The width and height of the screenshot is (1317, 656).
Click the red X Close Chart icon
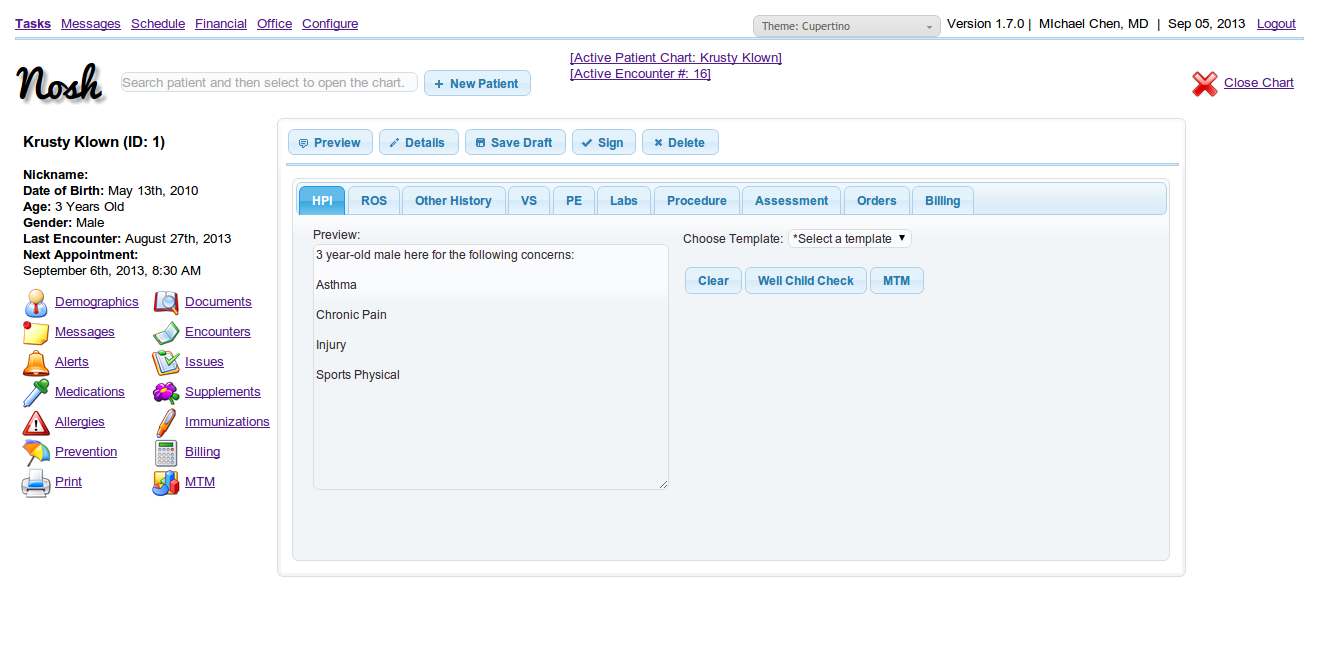coord(1205,84)
